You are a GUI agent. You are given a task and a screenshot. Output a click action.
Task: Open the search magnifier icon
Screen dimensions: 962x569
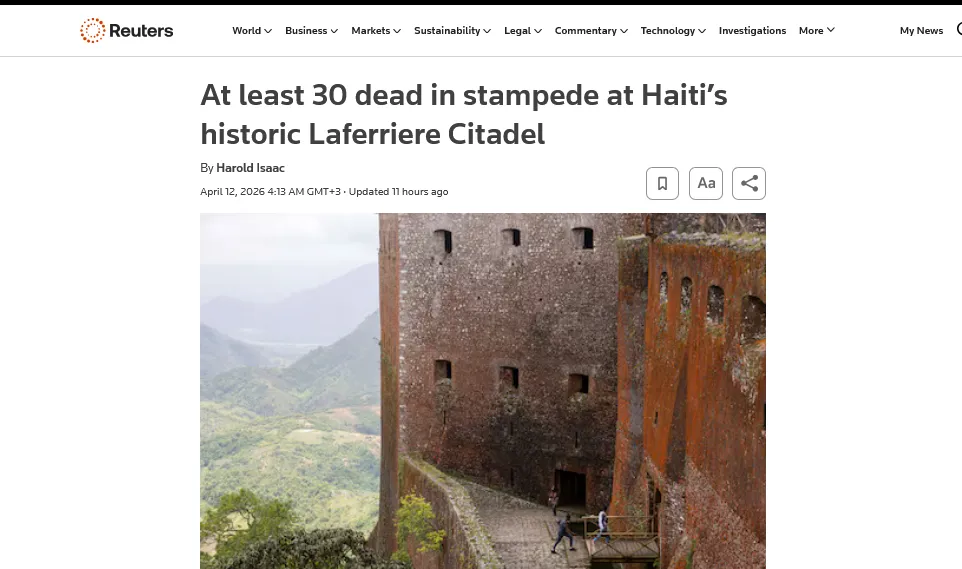pos(959,29)
